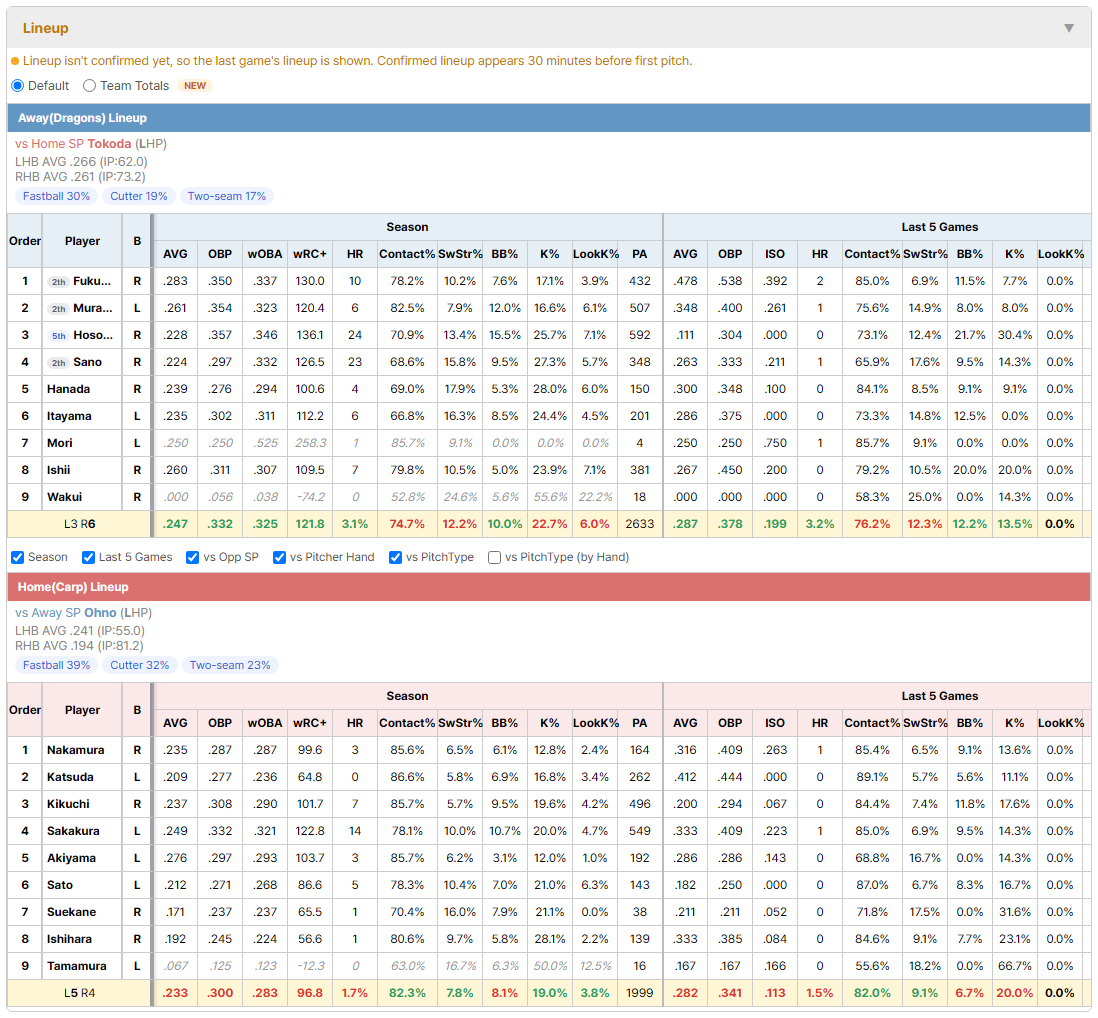Select player Tamamura in Carp lineup

pyautogui.click(x=76, y=966)
